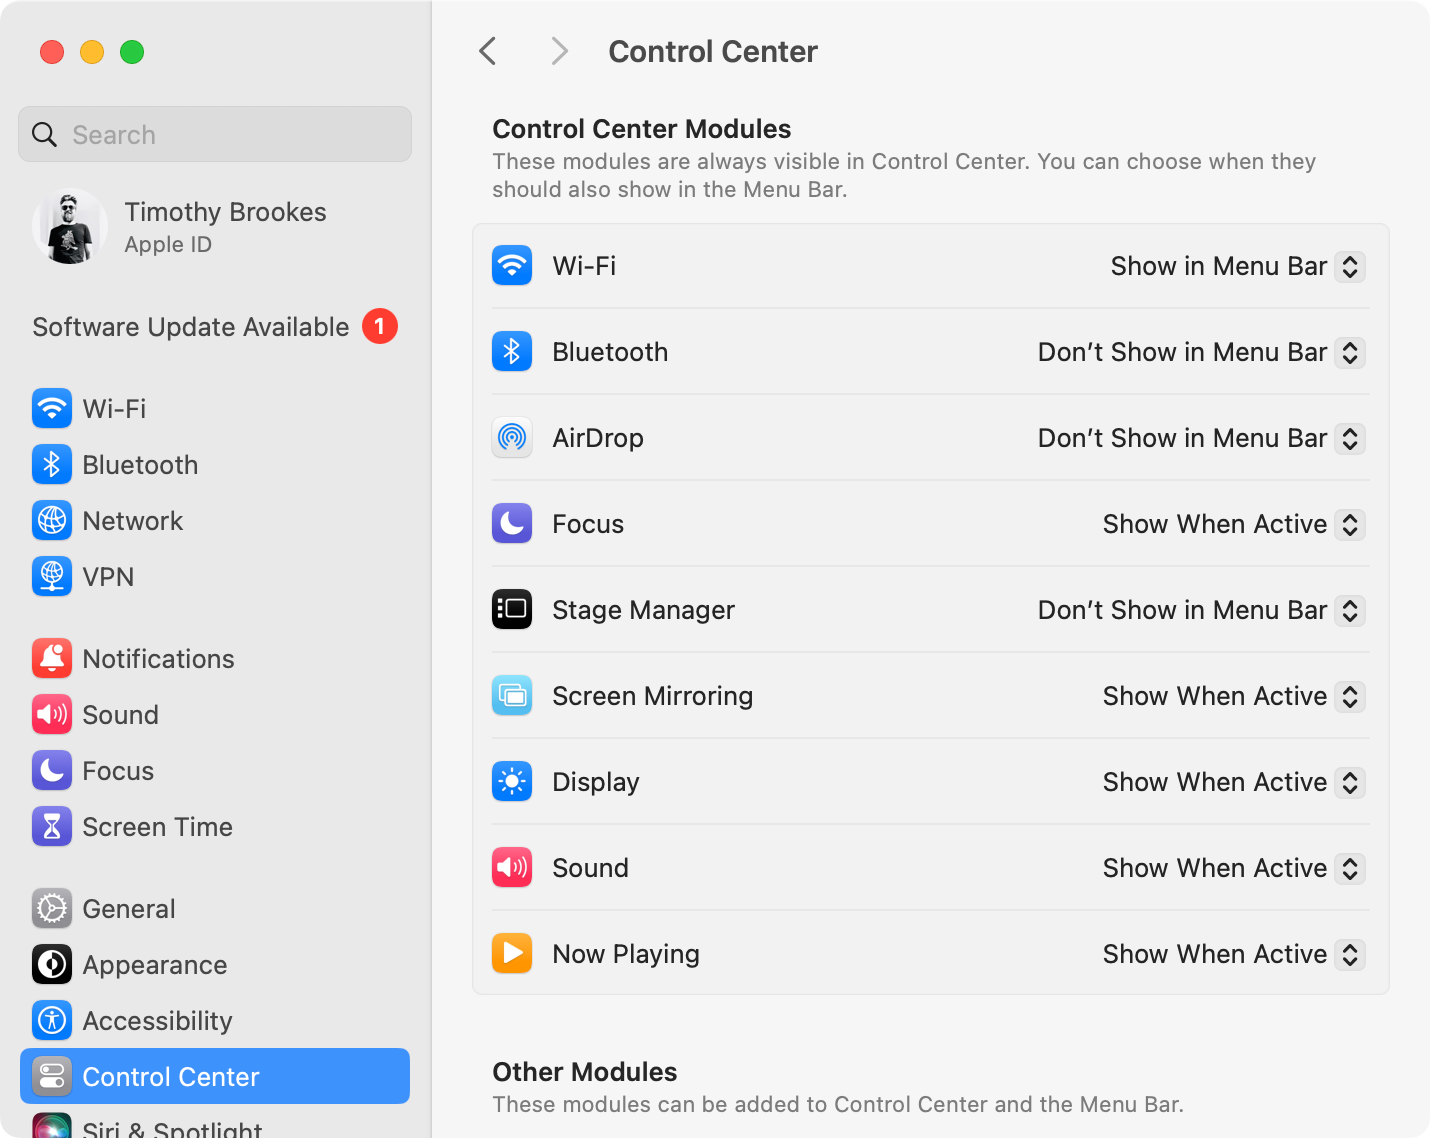1430x1138 pixels.
Task: Open Screen Time via the hourglass icon
Action: [x=52, y=826]
